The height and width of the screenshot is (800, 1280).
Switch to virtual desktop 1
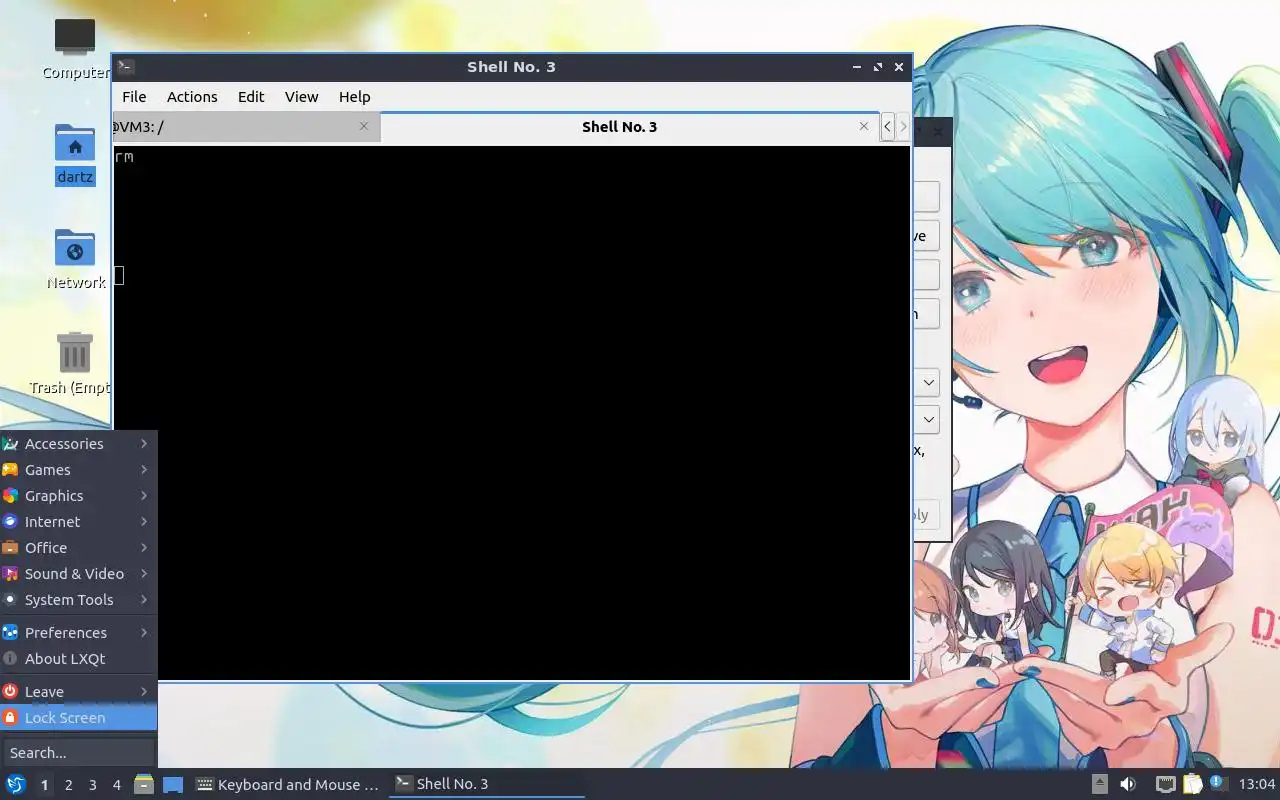[44, 785]
